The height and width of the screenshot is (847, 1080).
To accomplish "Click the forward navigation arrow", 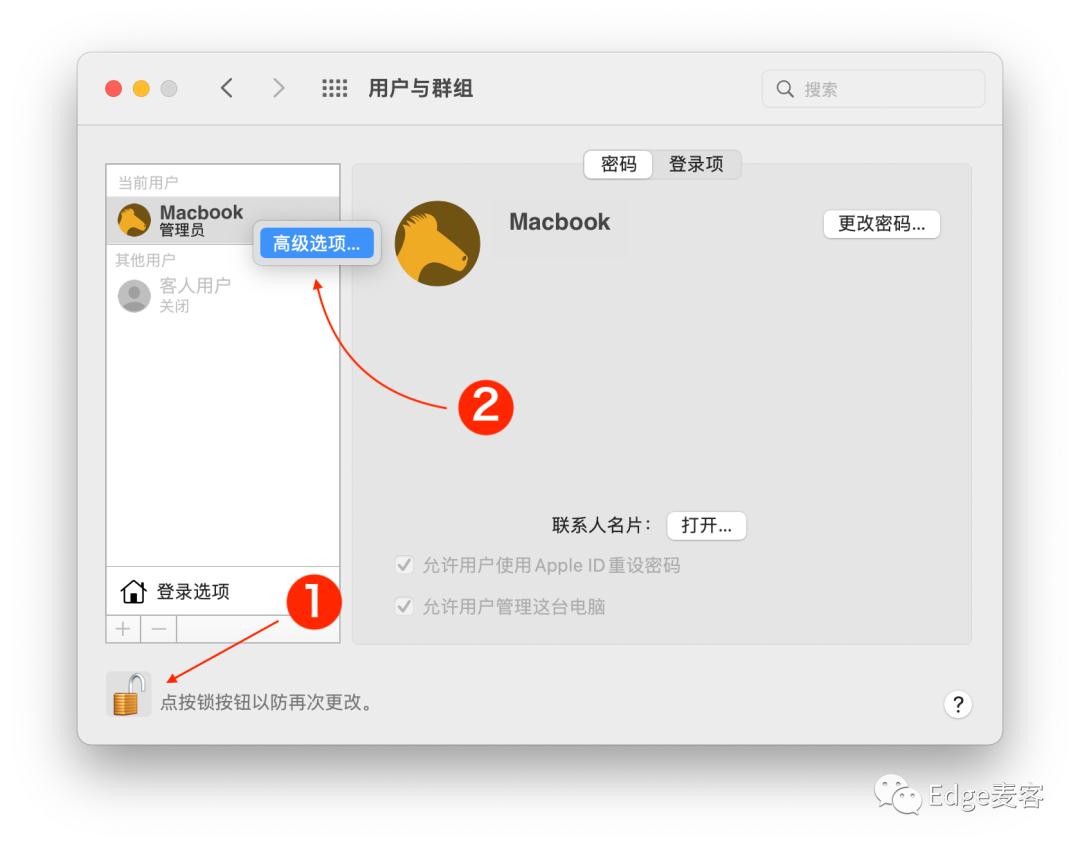I will coord(279,88).
